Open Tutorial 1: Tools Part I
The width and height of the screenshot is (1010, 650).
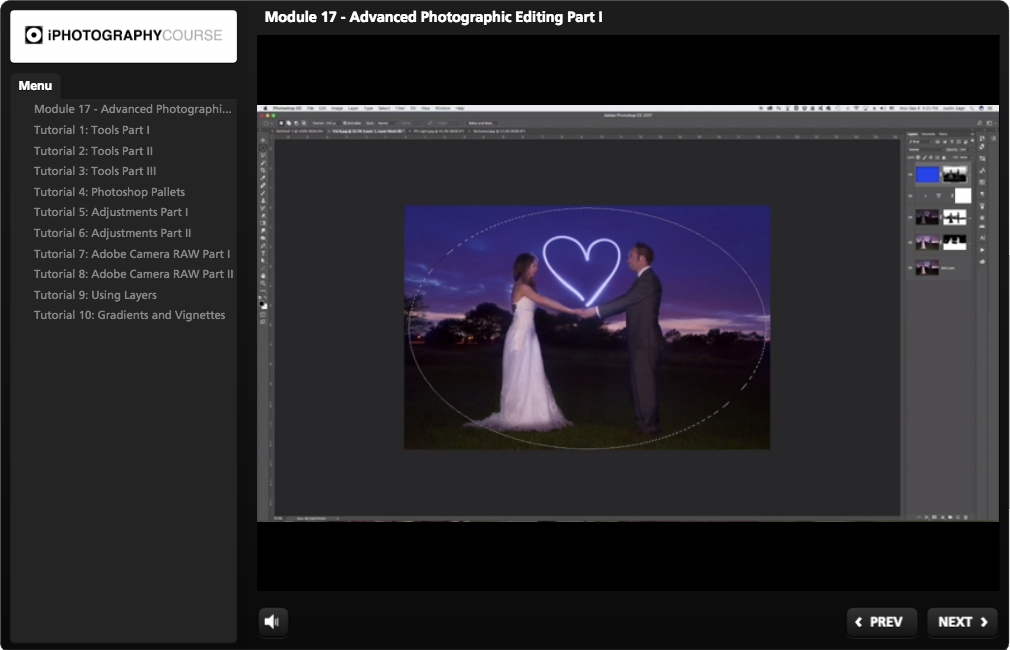91,130
